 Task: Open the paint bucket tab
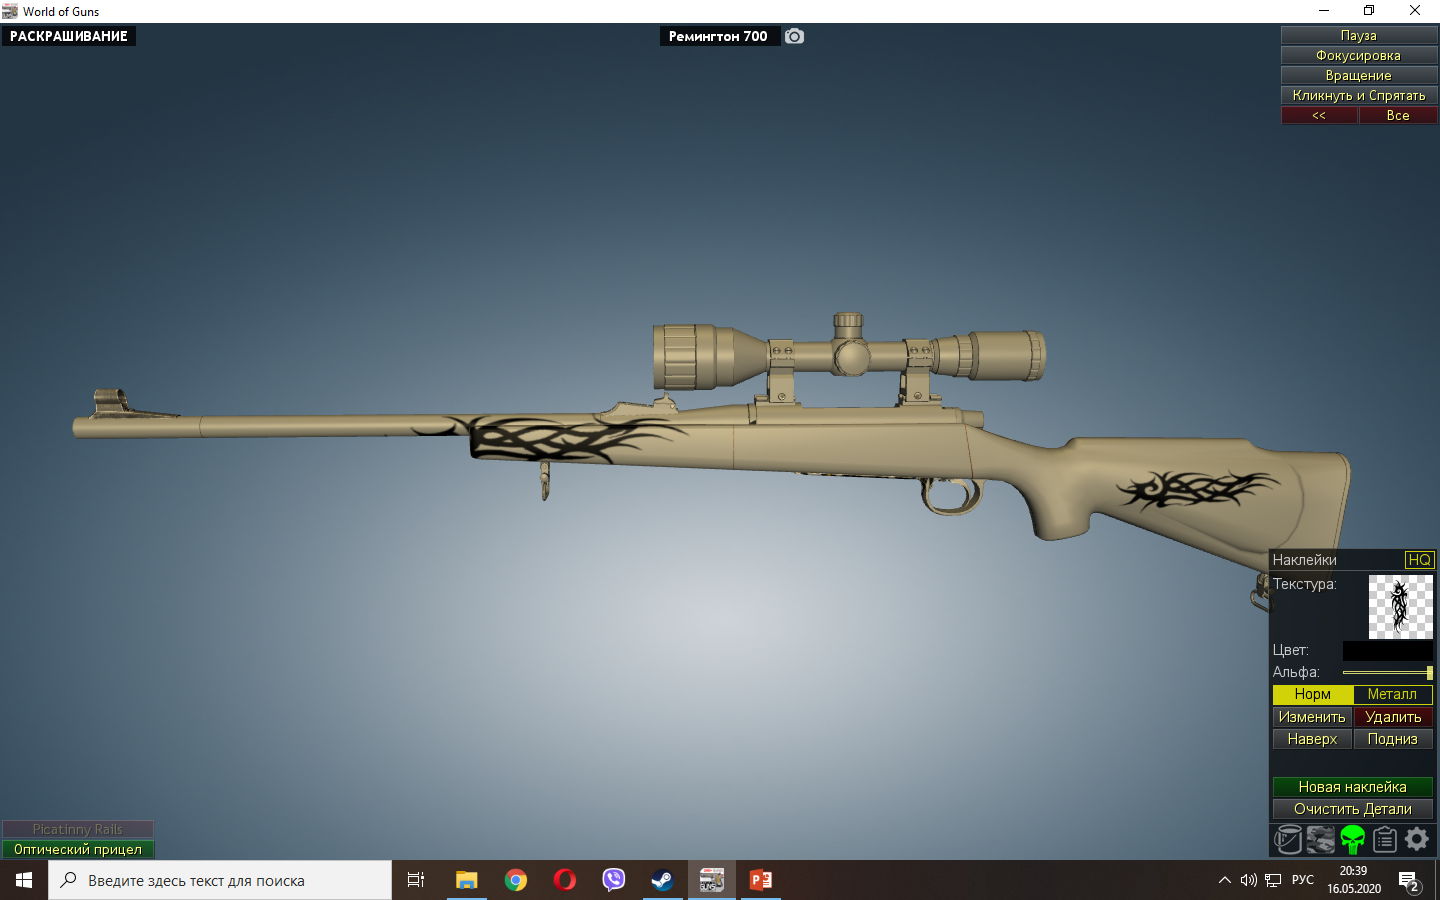(x=1288, y=840)
